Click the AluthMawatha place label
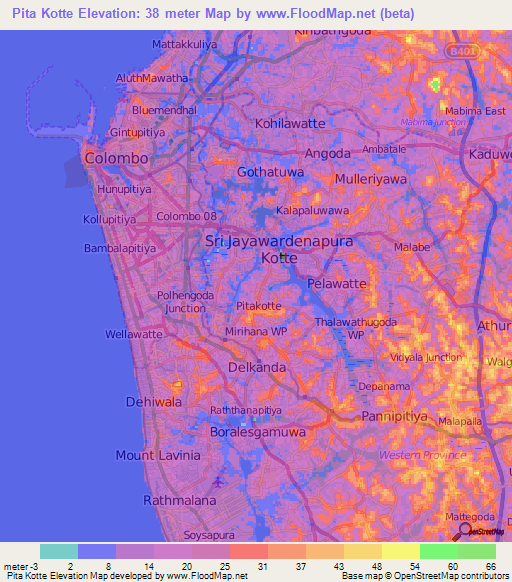This screenshot has width=512, height=582. click(x=152, y=78)
